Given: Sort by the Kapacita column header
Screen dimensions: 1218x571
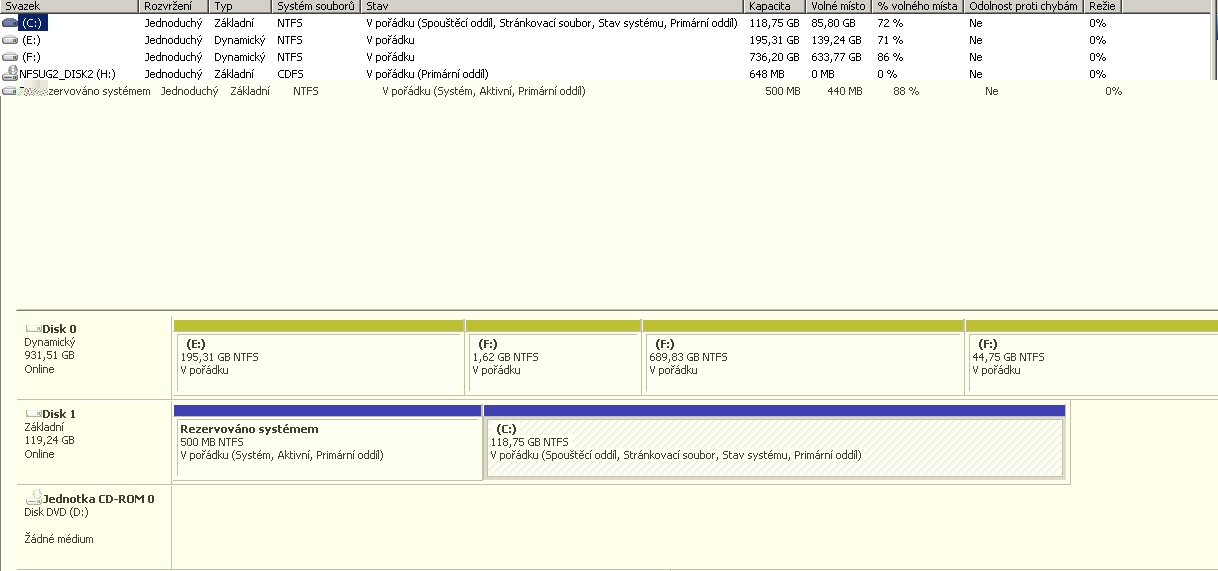Looking at the screenshot, I should pos(775,6).
